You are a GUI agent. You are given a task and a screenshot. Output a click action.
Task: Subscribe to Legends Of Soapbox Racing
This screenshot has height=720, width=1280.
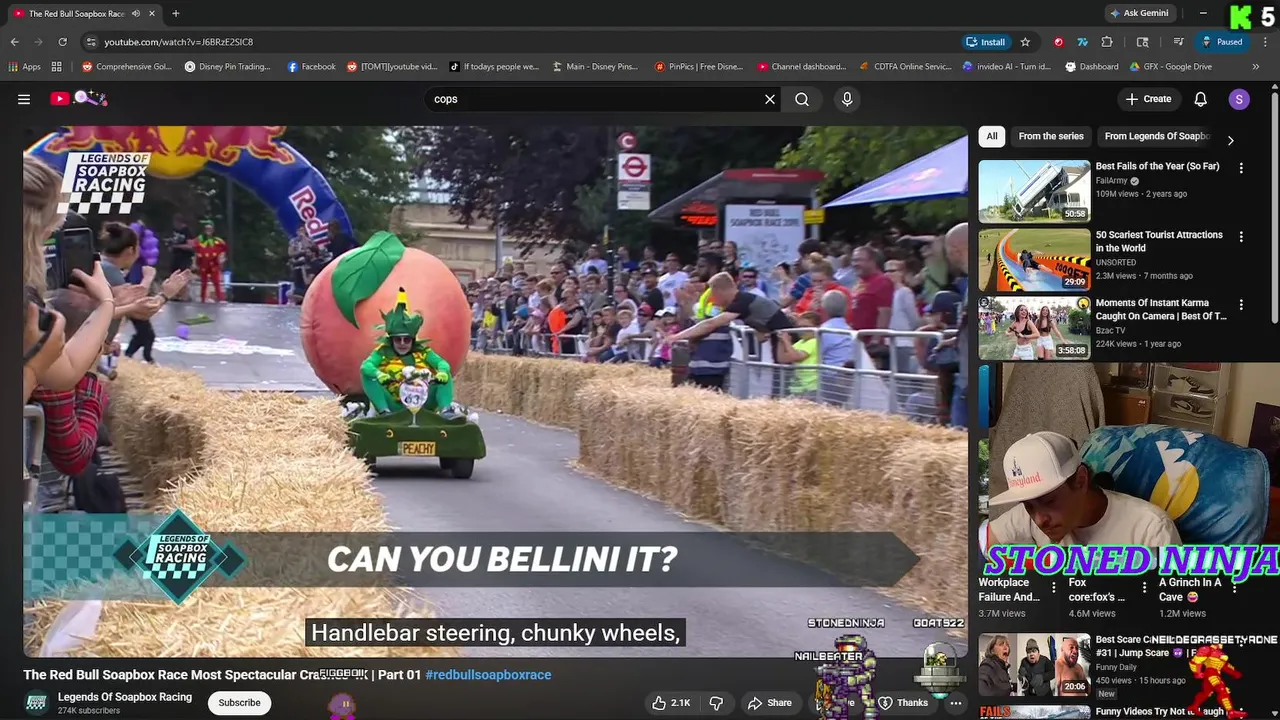pyautogui.click(x=240, y=703)
